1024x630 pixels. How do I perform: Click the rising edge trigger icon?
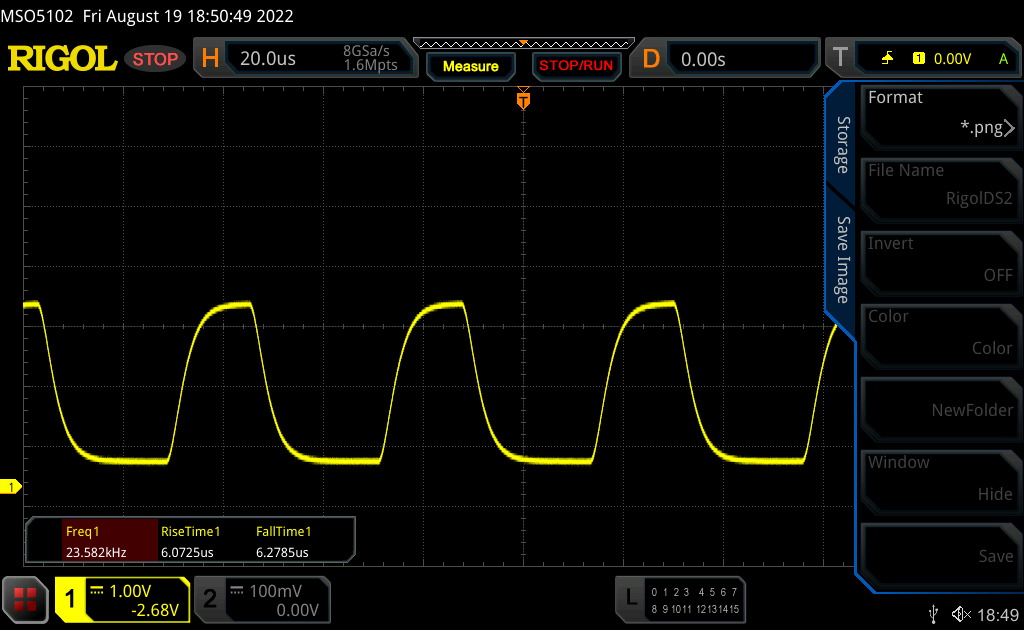[x=887, y=59]
